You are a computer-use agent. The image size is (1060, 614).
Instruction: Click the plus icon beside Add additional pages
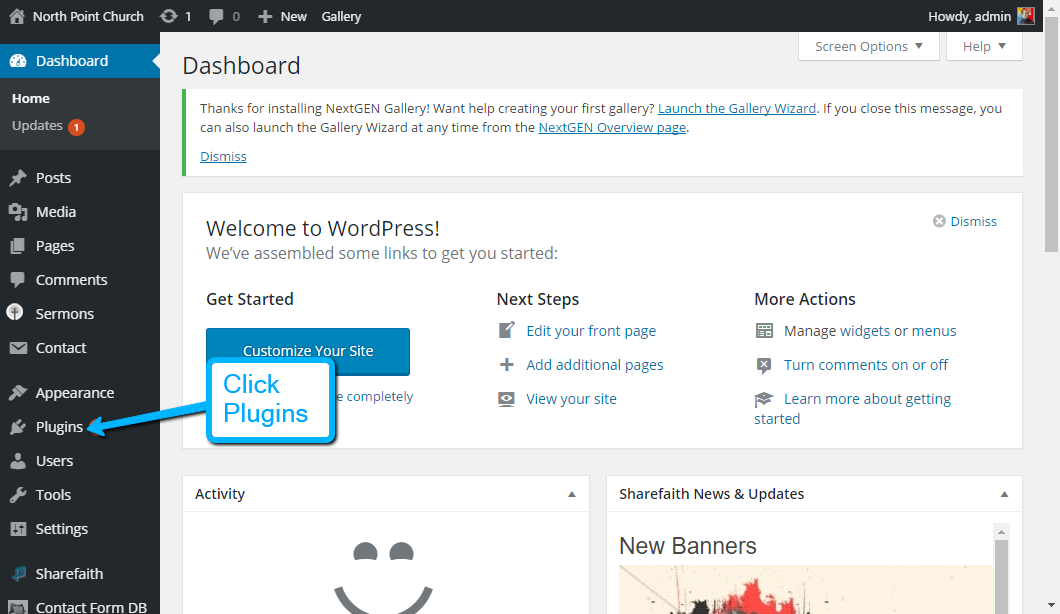(x=506, y=365)
